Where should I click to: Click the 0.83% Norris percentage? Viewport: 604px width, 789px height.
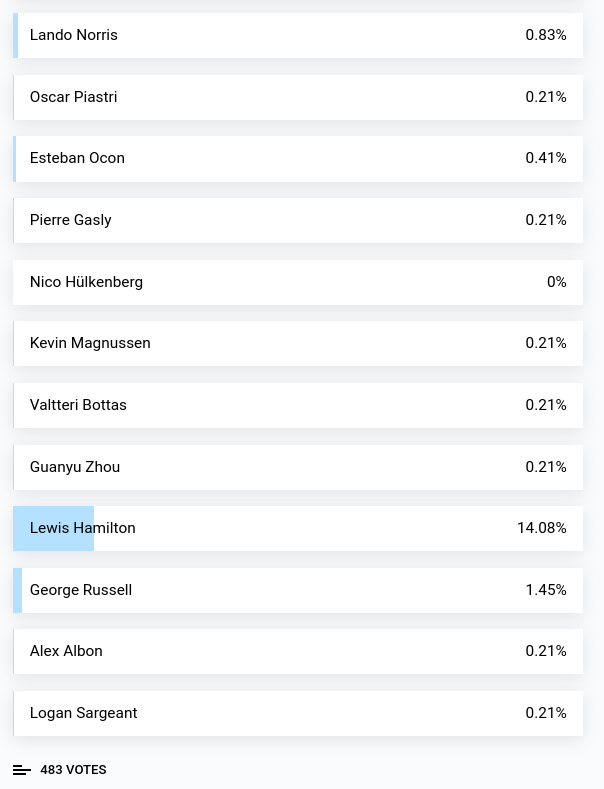tap(545, 35)
